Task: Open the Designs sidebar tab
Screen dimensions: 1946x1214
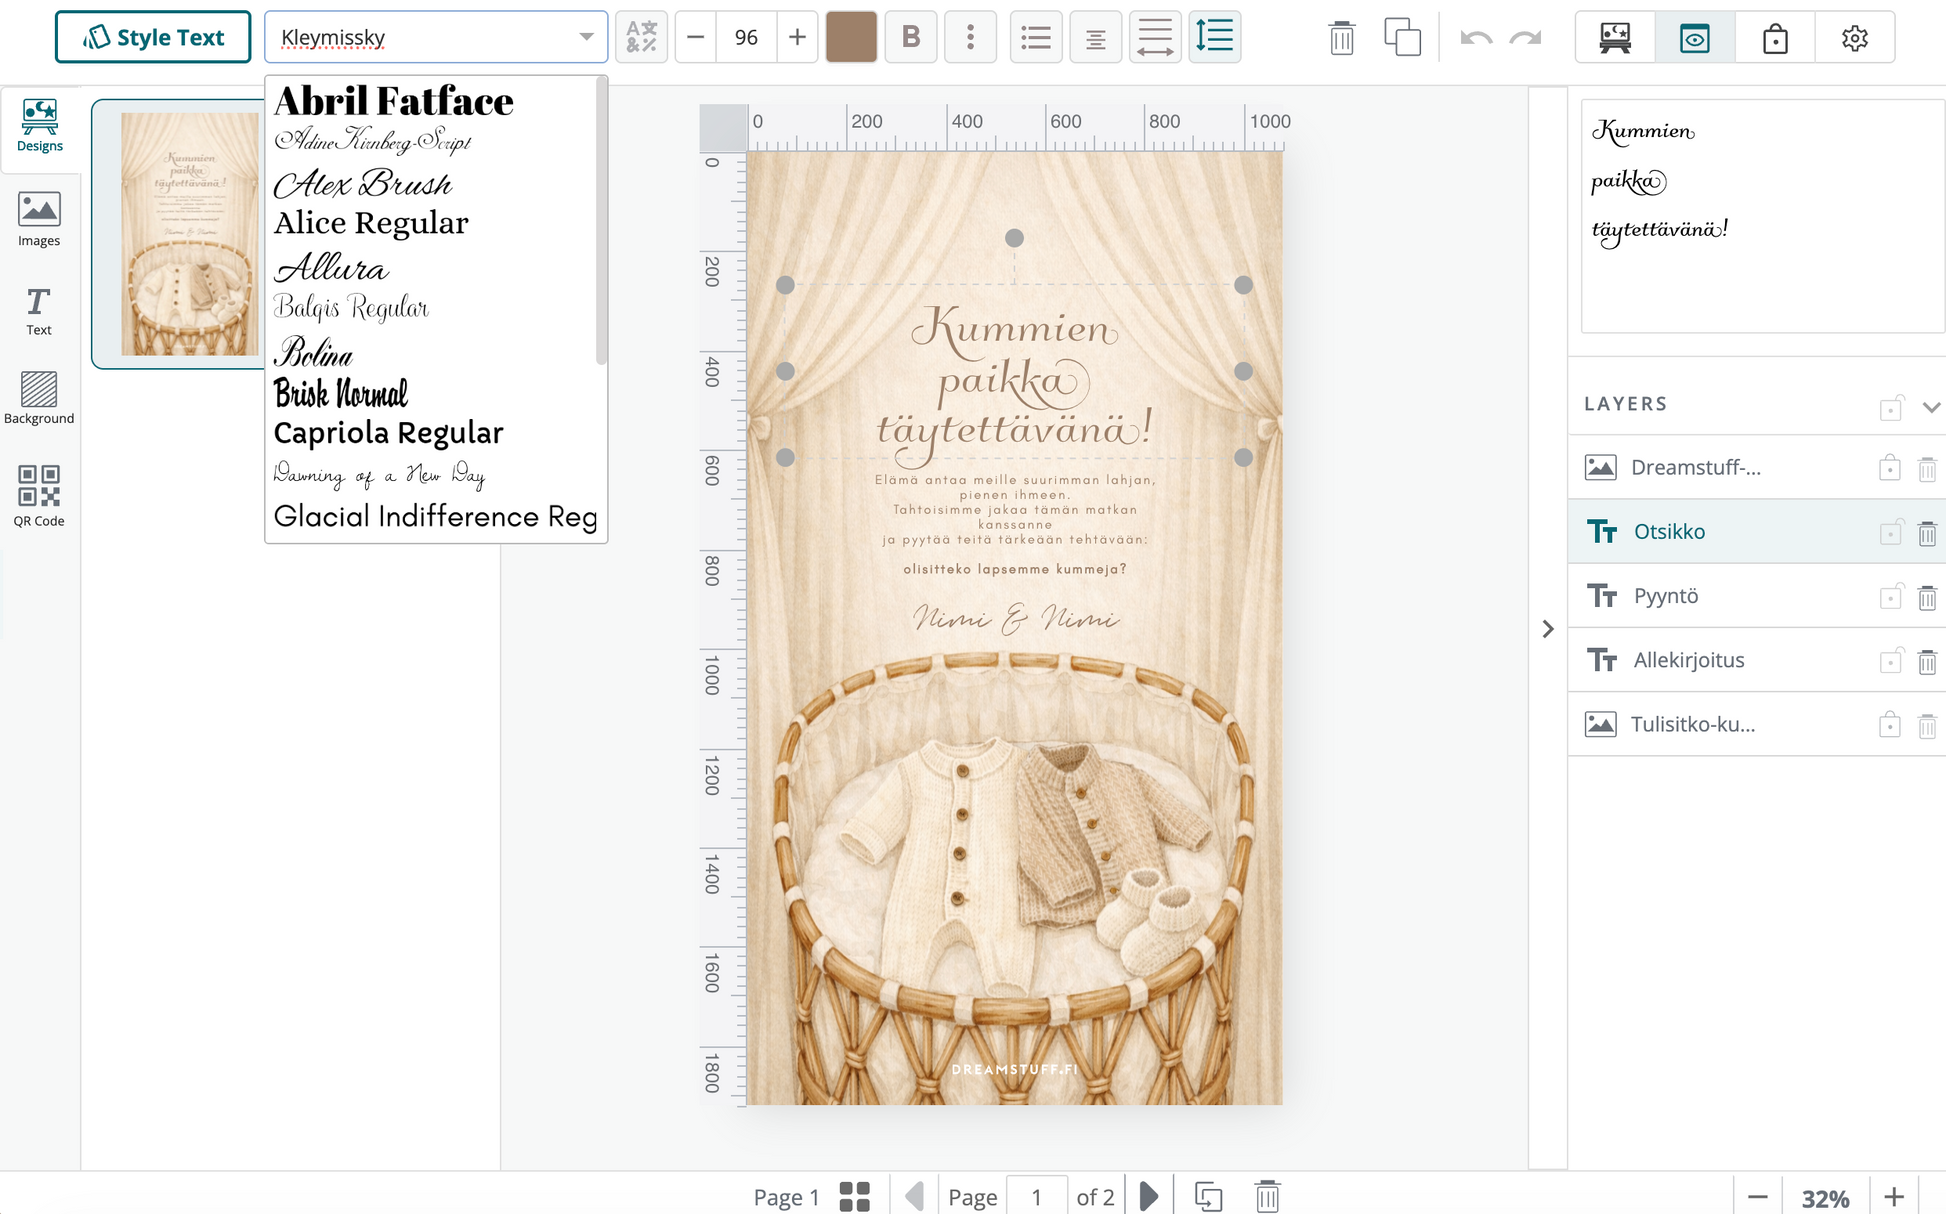Action: [x=40, y=126]
